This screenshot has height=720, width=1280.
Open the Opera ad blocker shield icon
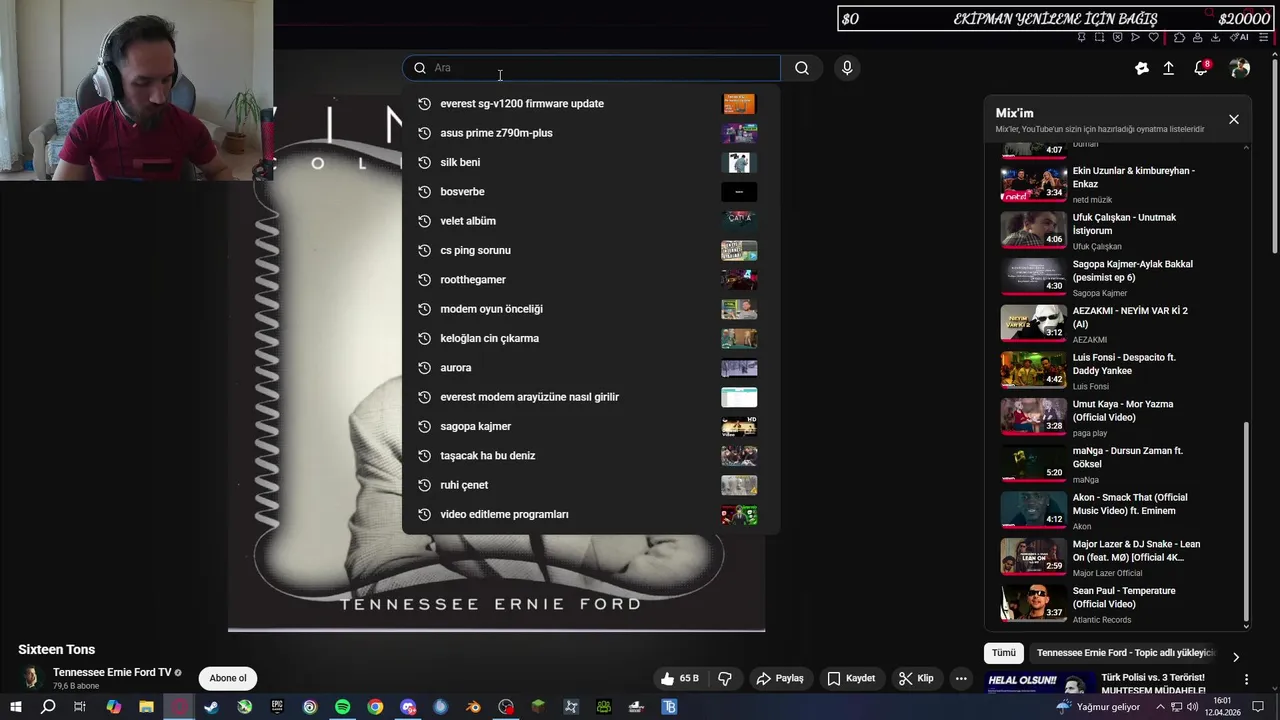point(1118,37)
